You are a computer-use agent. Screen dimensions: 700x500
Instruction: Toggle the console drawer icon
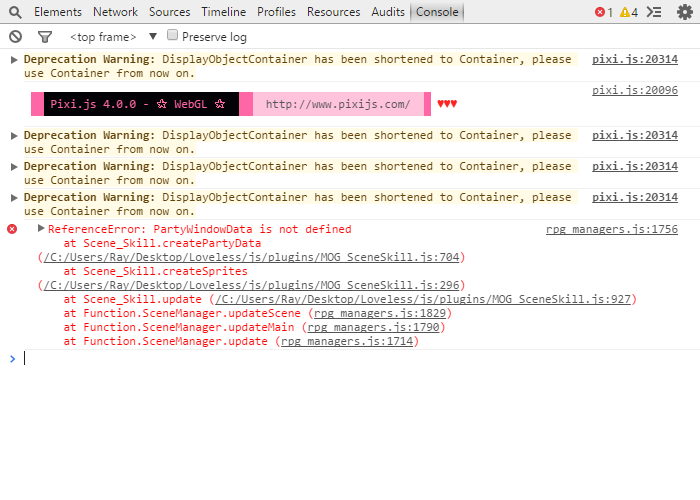coord(654,12)
